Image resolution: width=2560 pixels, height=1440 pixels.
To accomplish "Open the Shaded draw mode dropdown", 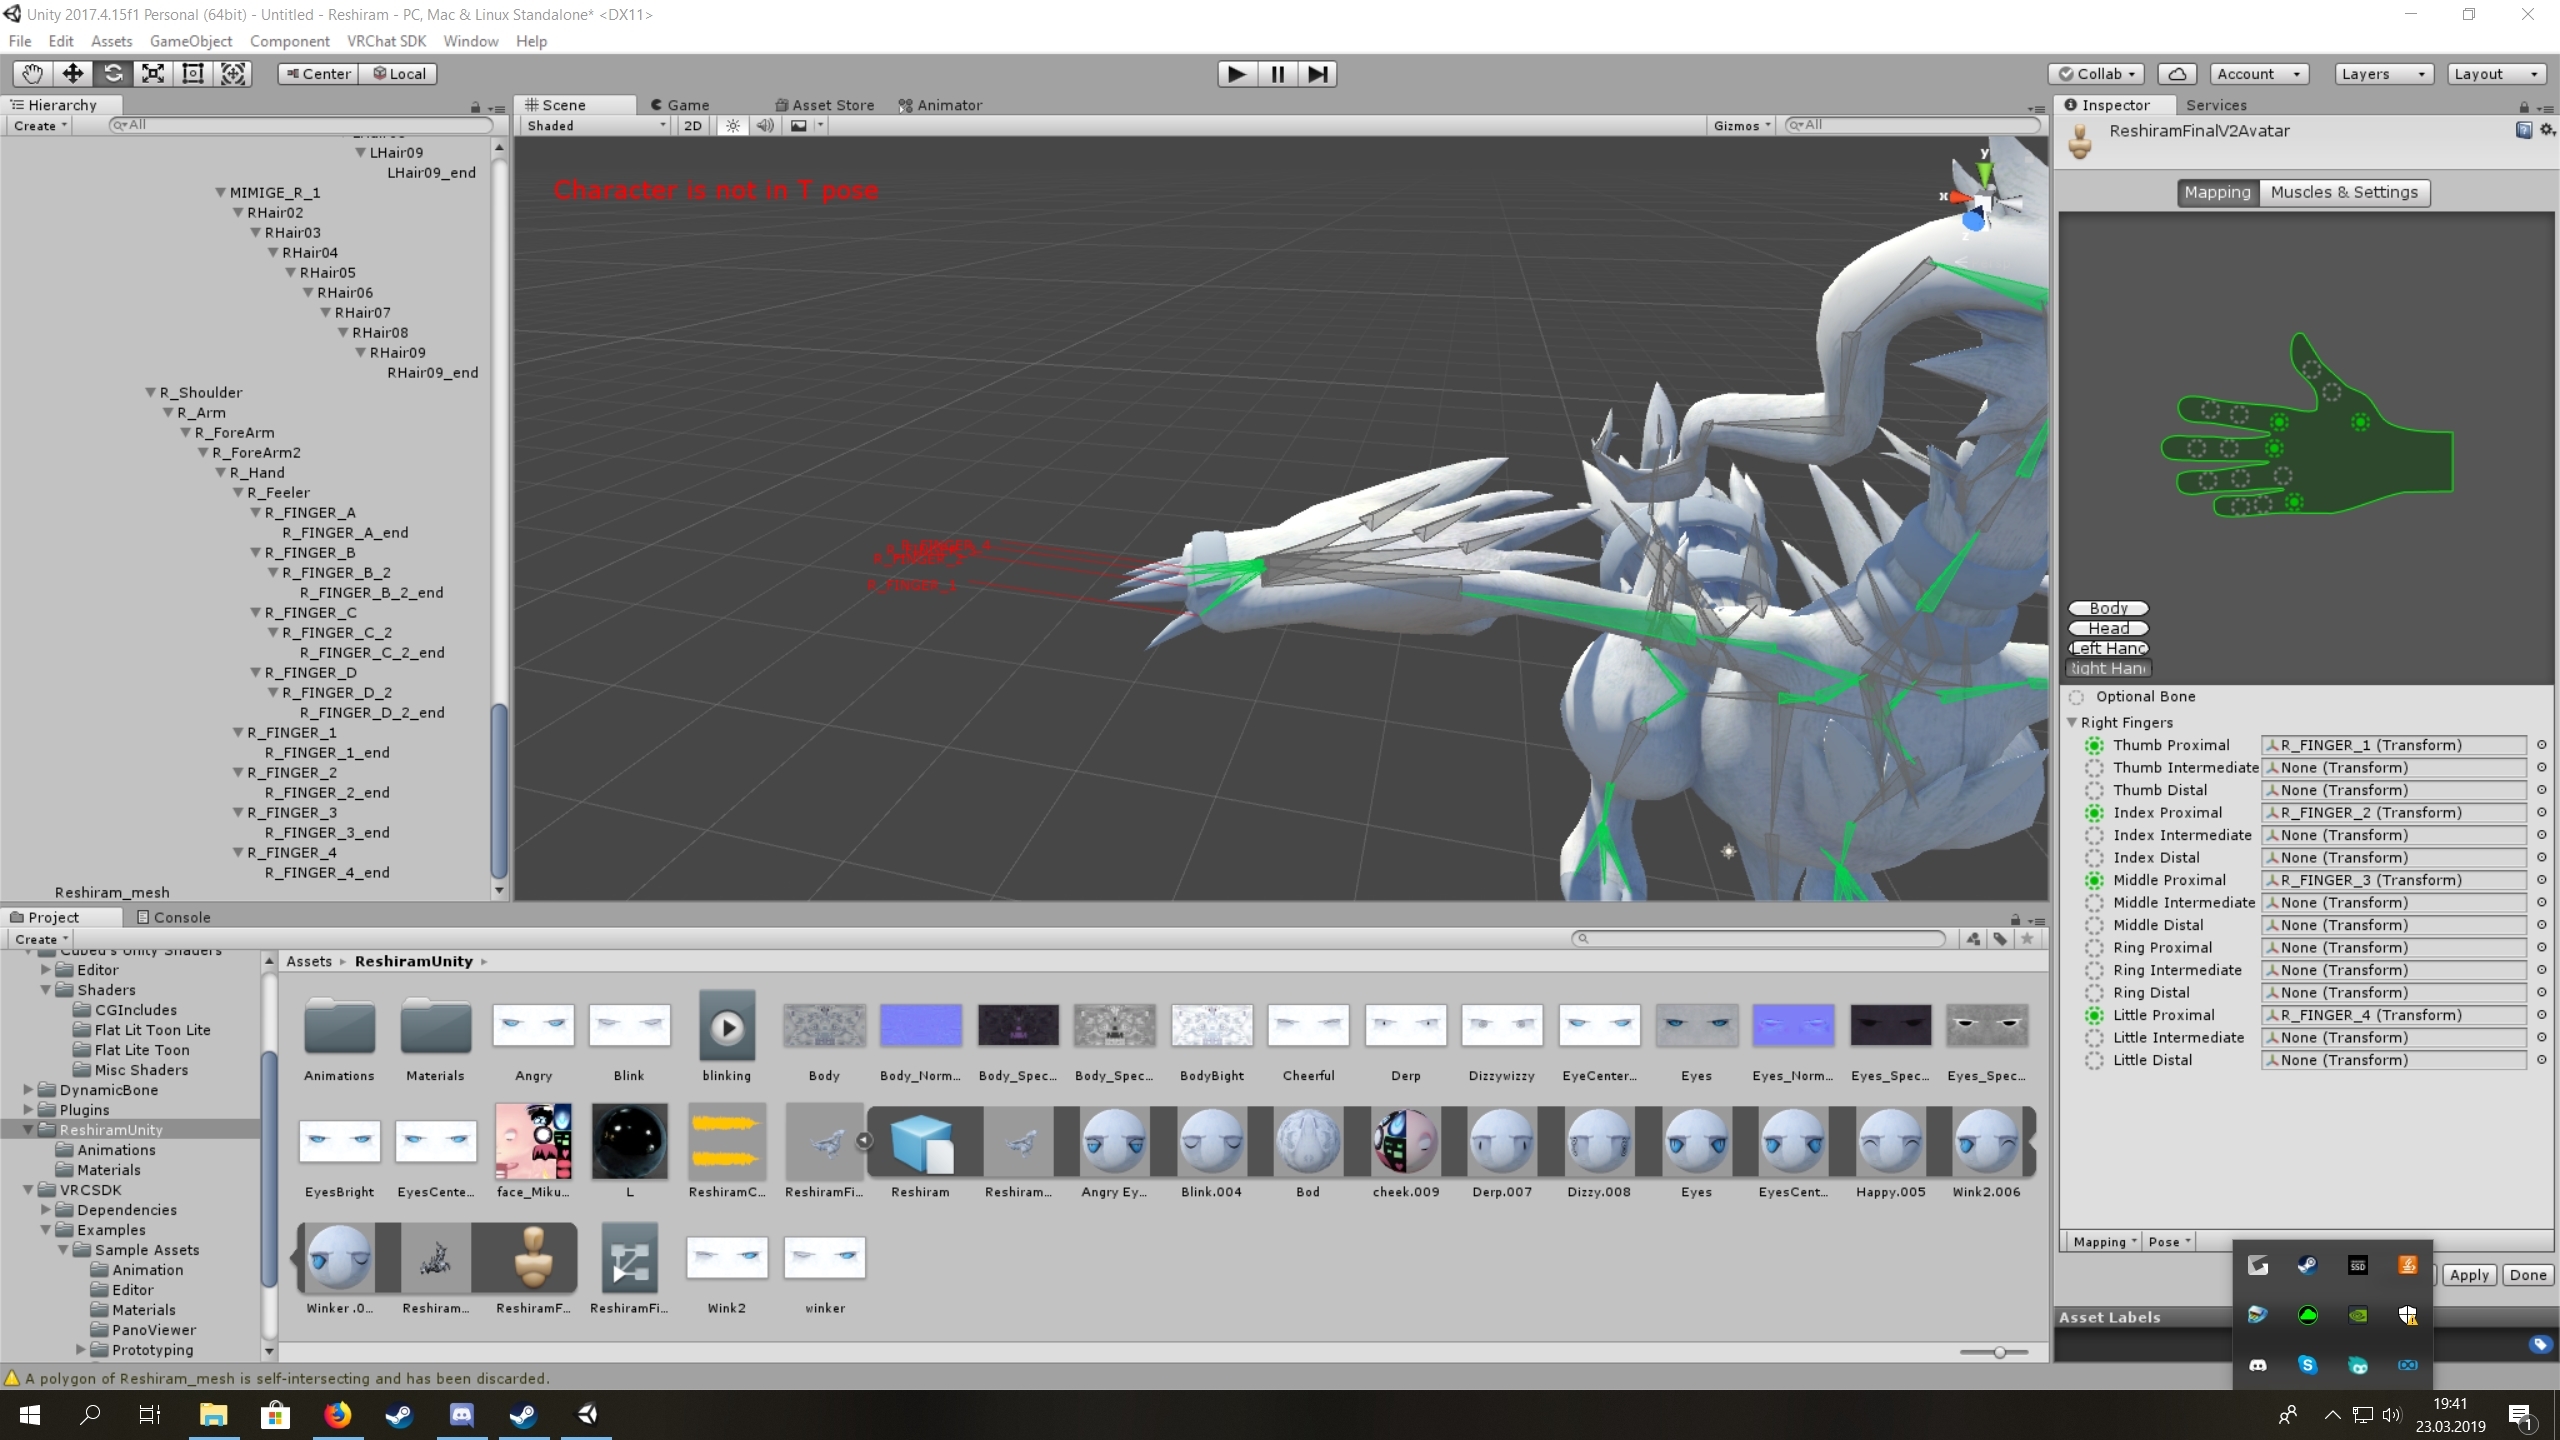I will pyautogui.click(x=596, y=125).
